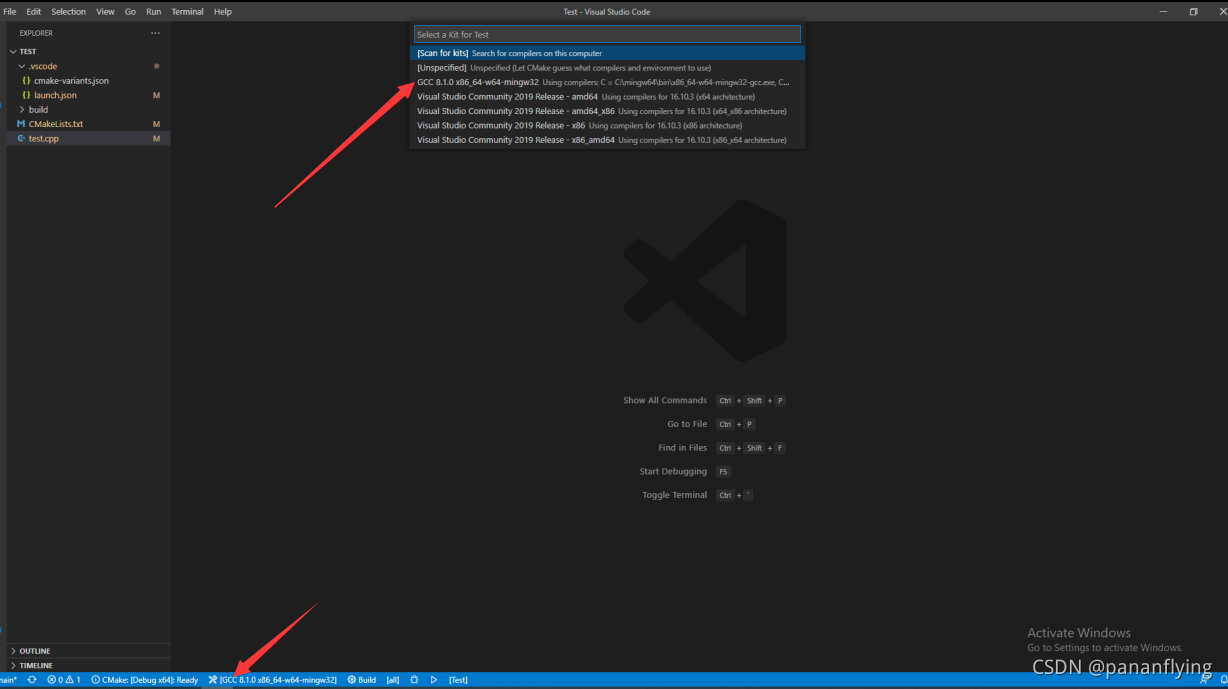The image size is (1228, 689).
Task: Choose the [Scan for kits] option
Action: pyautogui.click(x=607, y=53)
